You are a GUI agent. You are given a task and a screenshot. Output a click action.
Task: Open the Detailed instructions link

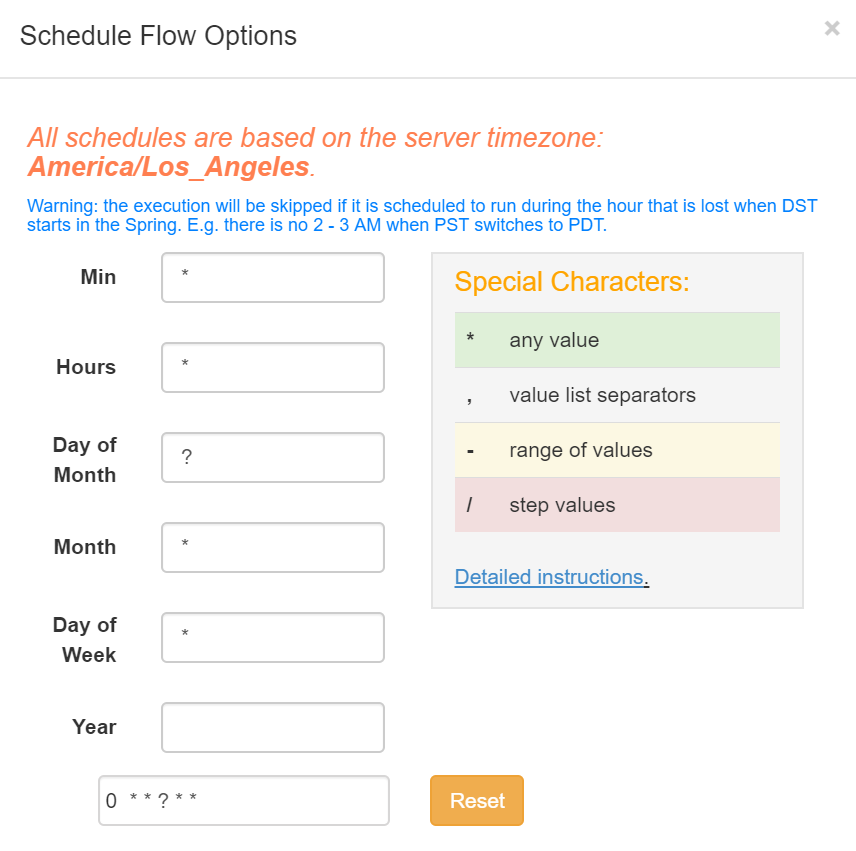click(x=549, y=577)
